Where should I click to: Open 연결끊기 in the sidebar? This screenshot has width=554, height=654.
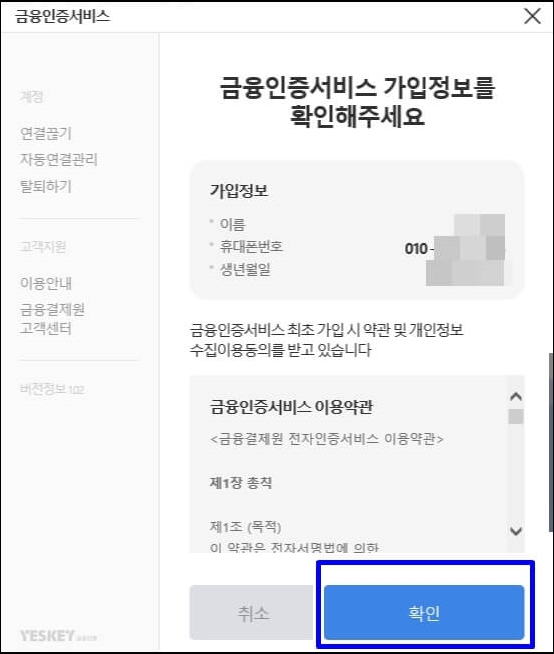pyautogui.click(x=46, y=133)
